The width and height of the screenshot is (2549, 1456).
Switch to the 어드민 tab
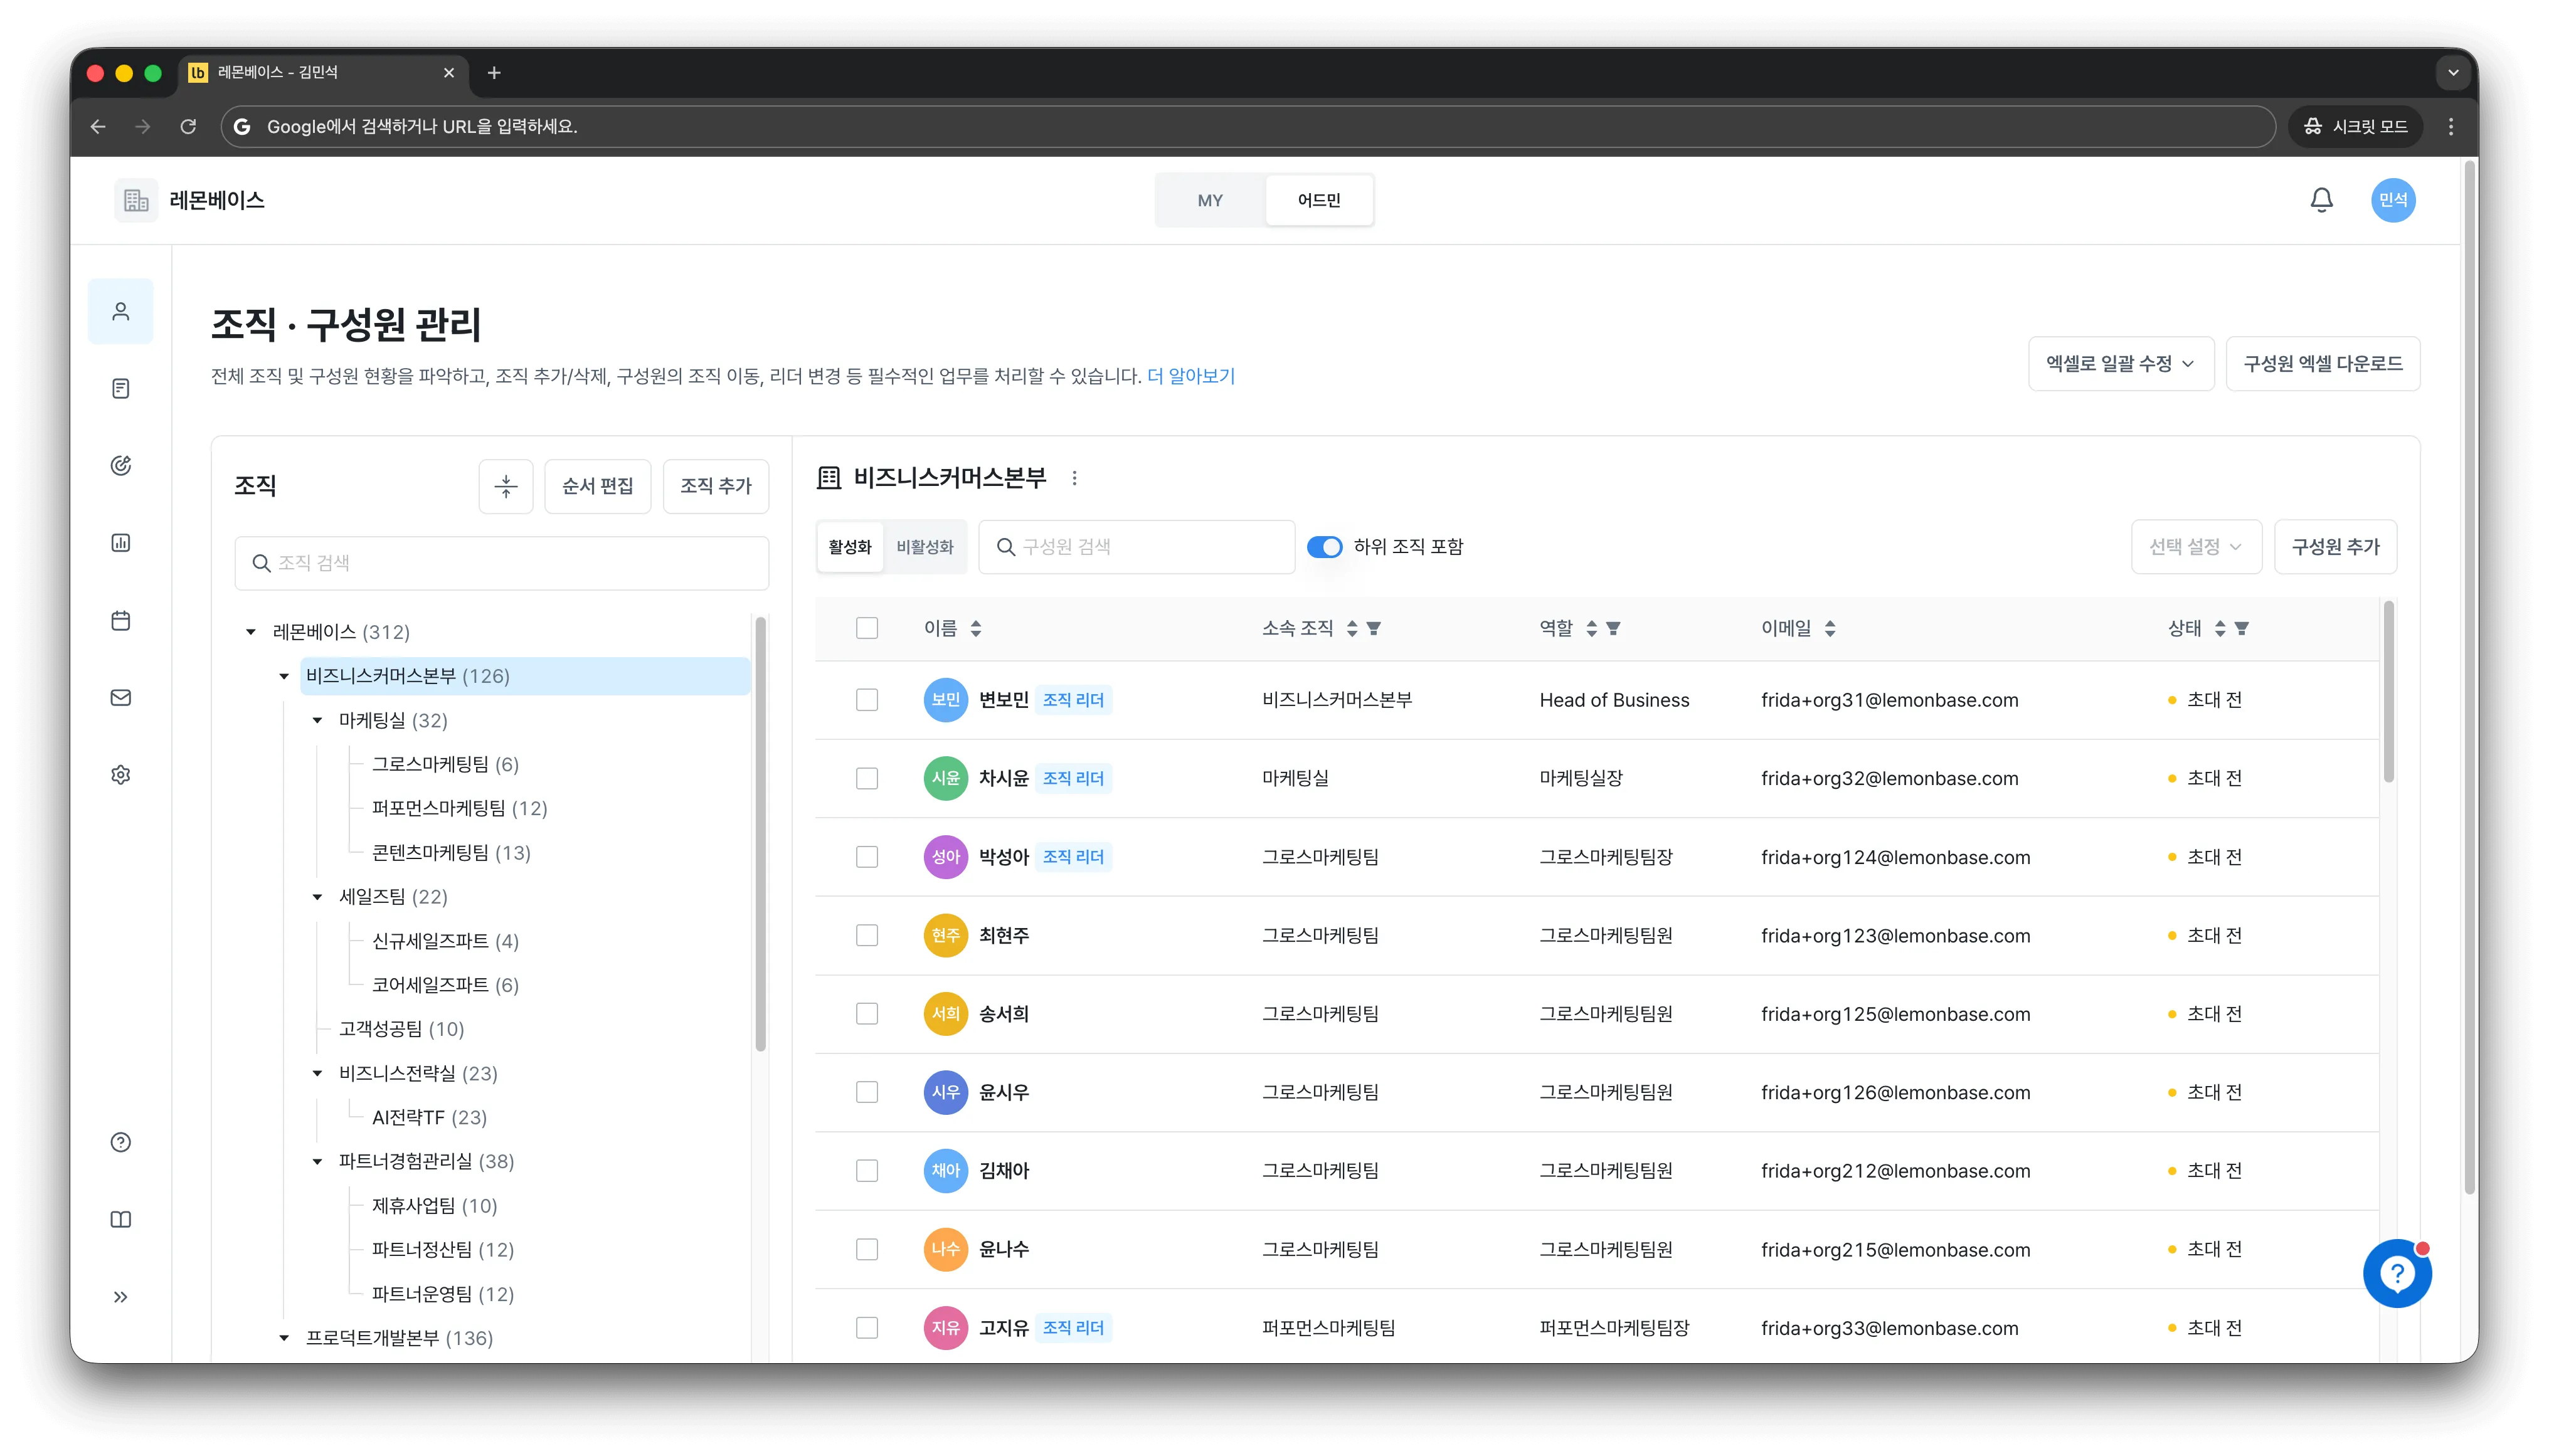[x=1319, y=200]
